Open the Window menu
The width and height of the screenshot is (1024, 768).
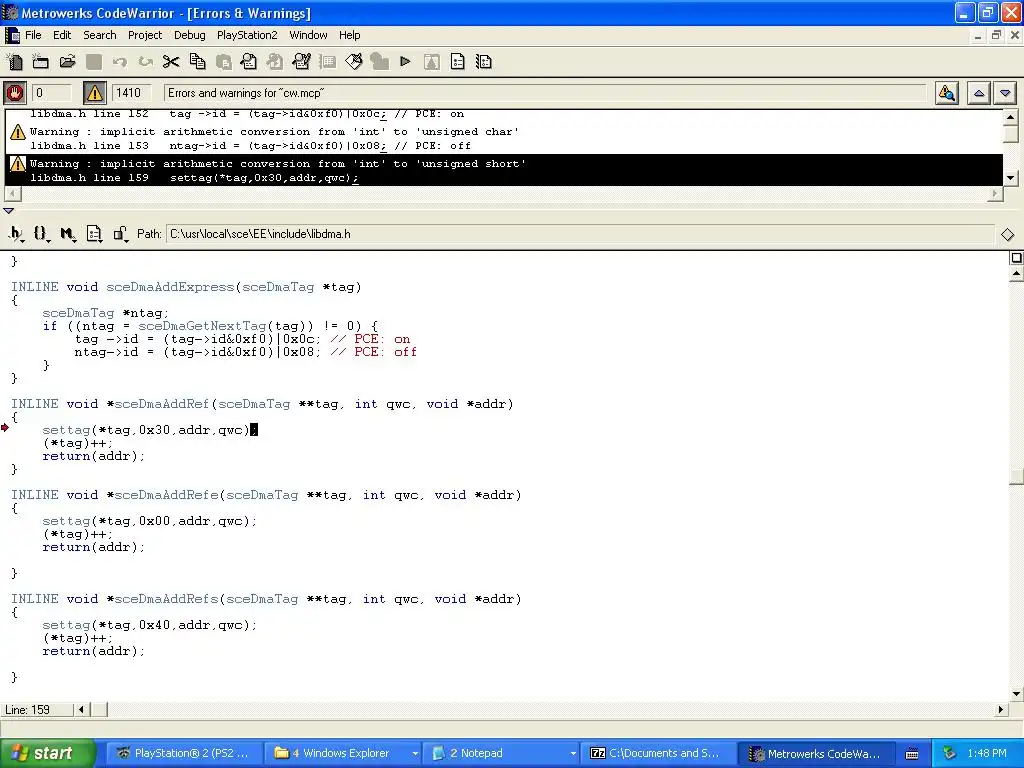pyautogui.click(x=308, y=35)
